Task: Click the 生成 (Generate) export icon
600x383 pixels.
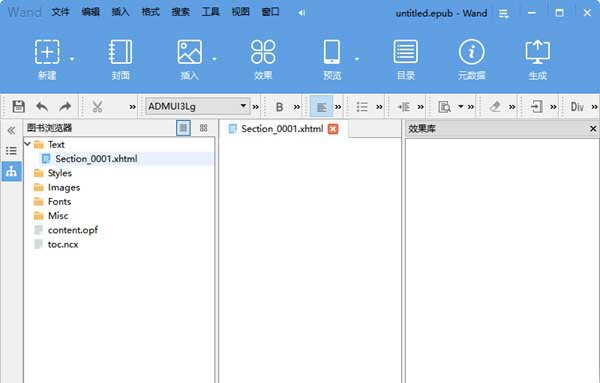Action: pyautogui.click(x=538, y=52)
